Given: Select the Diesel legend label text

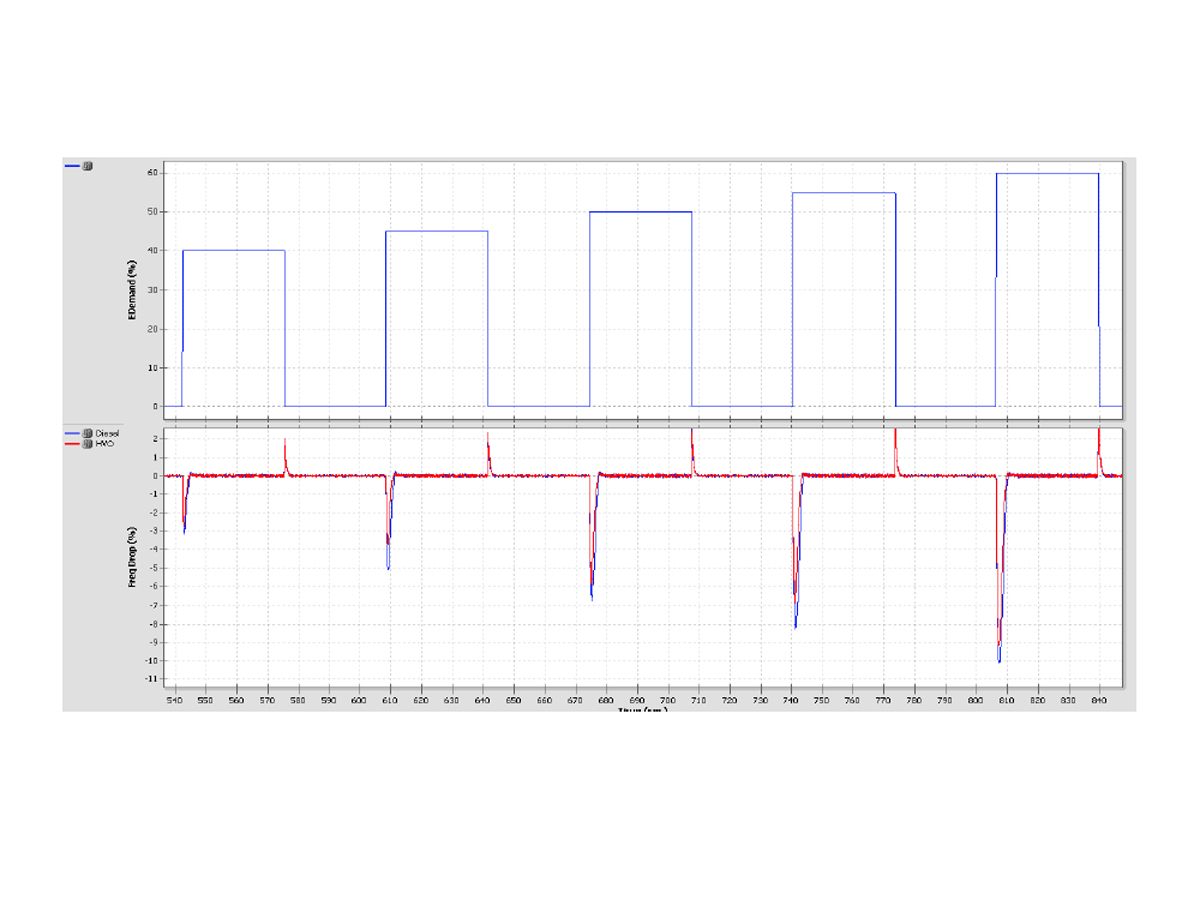Looking at the screenshot, I should pyautogui.click(x=108, y=433).
